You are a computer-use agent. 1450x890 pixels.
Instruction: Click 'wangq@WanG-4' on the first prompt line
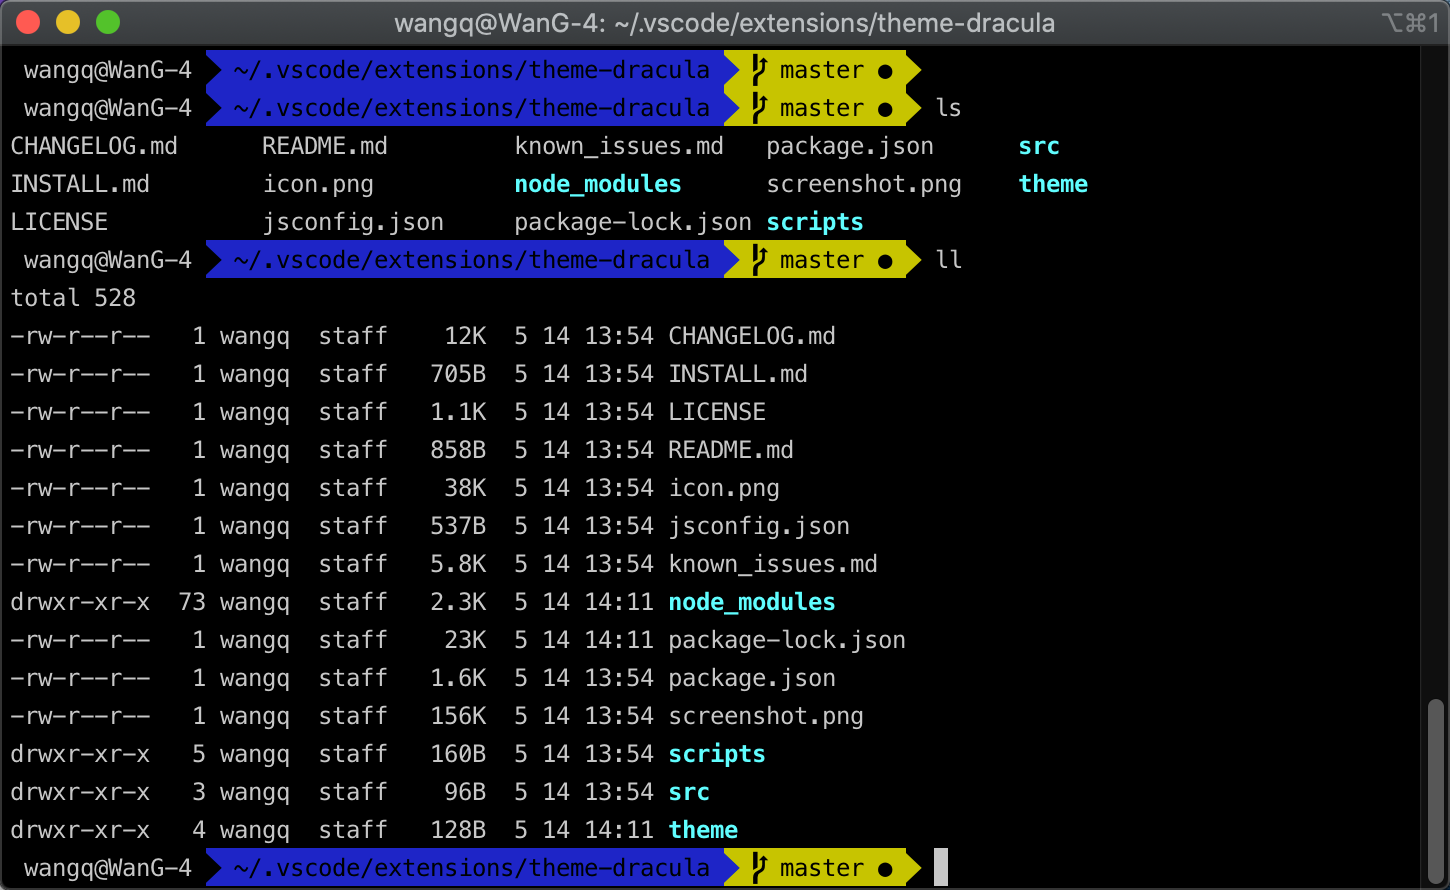pos(108,70)
